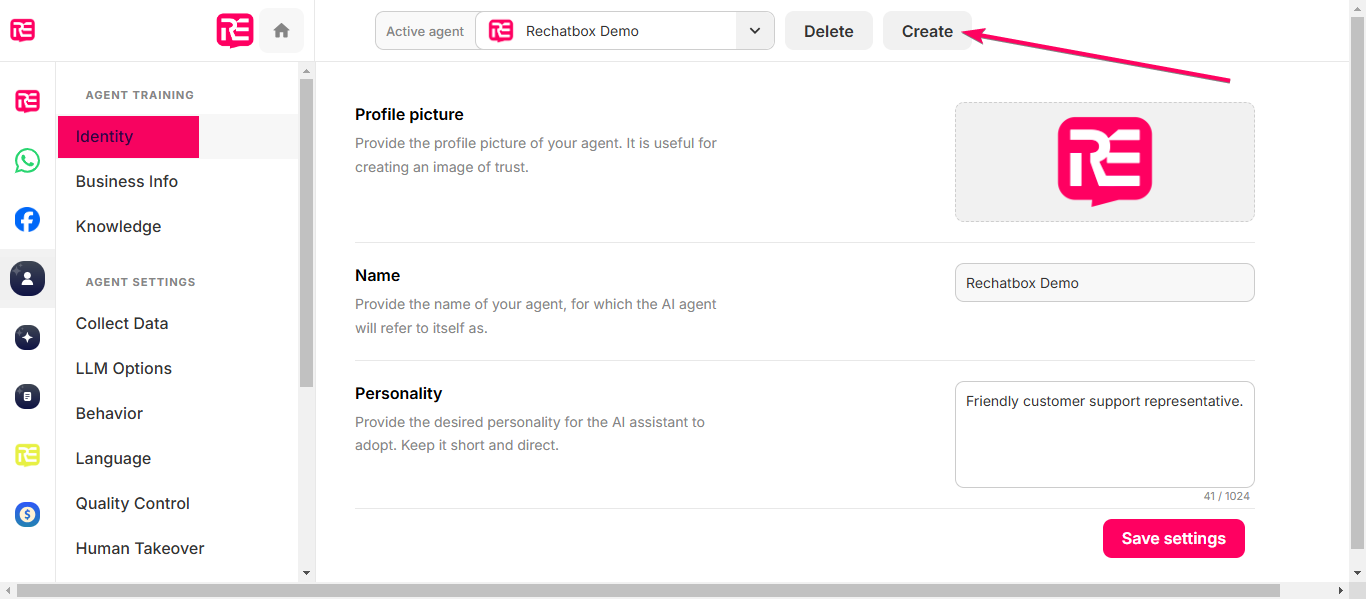1366x599 pixels.
Task: Go to home via house icon
Action: tap(281, 31)
